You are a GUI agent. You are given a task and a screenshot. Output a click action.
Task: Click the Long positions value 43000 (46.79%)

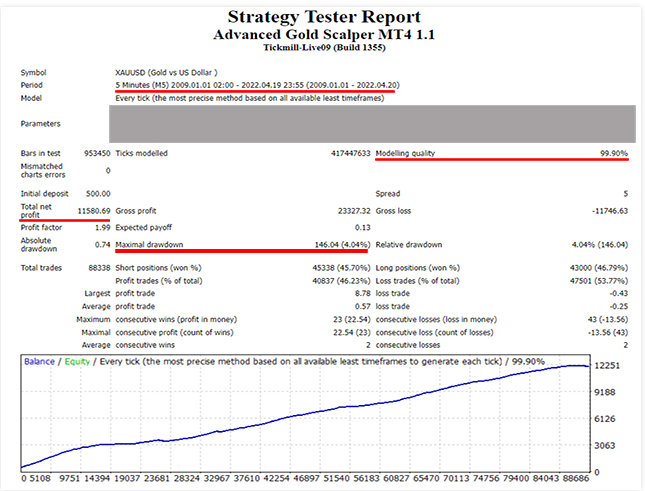click(x=599, y=268)
